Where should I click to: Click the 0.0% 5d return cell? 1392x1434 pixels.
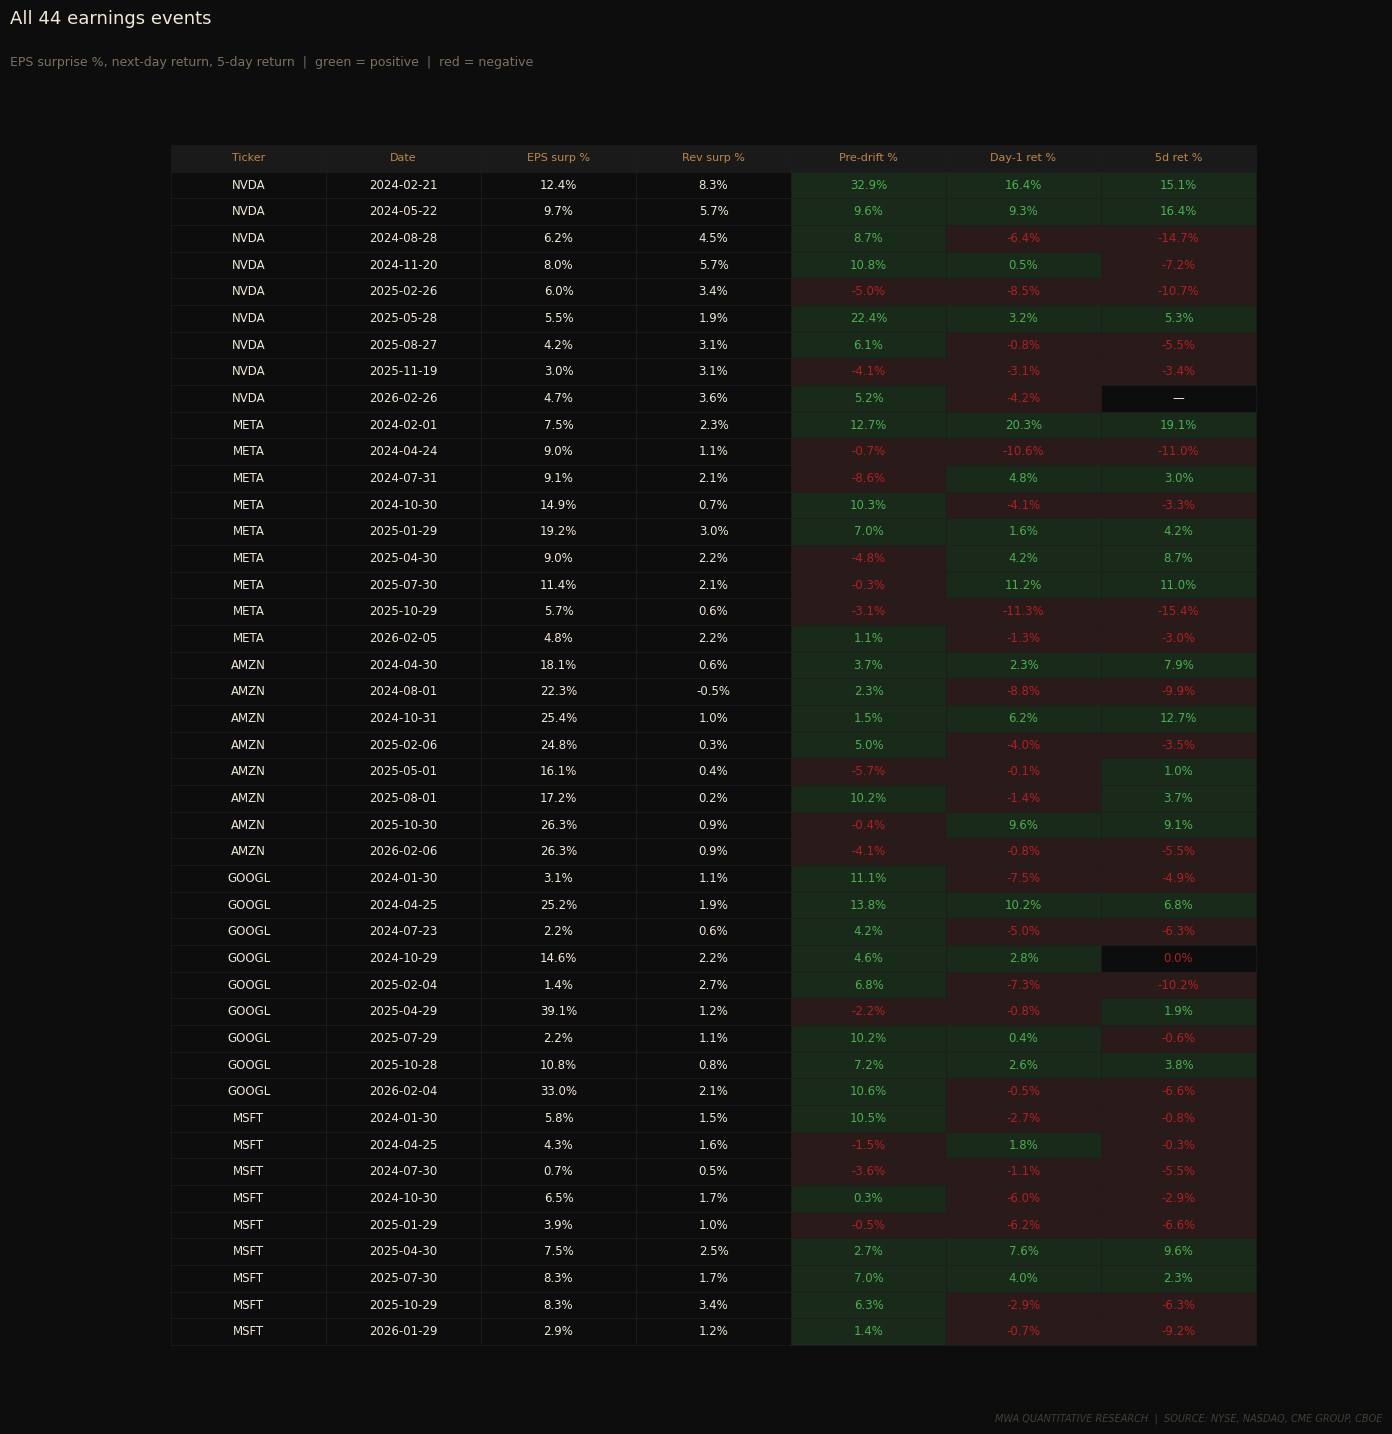pos(1178,959)
